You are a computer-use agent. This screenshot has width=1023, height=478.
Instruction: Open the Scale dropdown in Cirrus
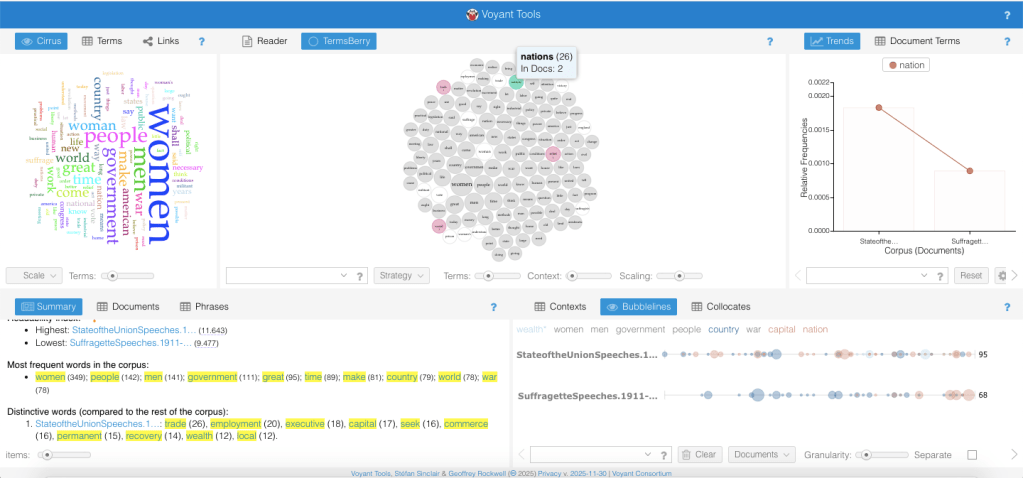34,275
